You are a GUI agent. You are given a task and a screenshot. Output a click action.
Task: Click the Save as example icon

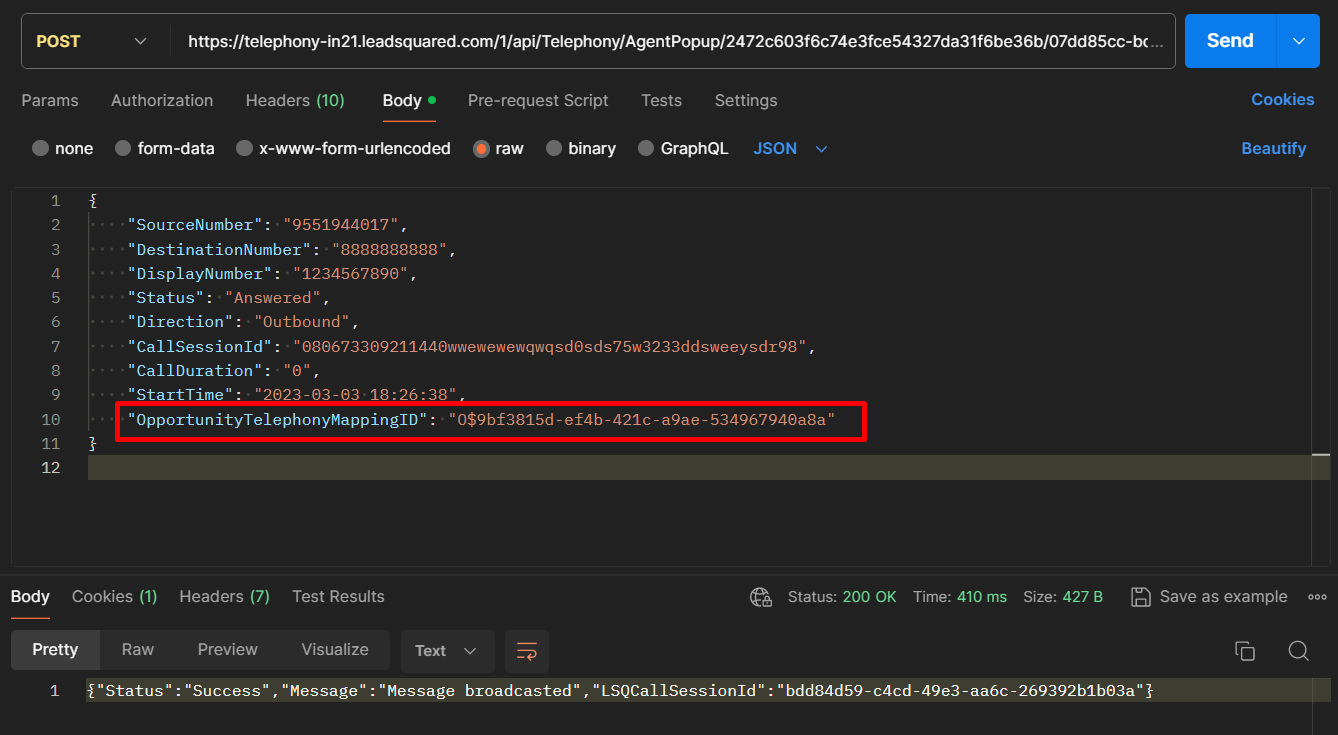pyautogui.click(x=1140, y=597)
